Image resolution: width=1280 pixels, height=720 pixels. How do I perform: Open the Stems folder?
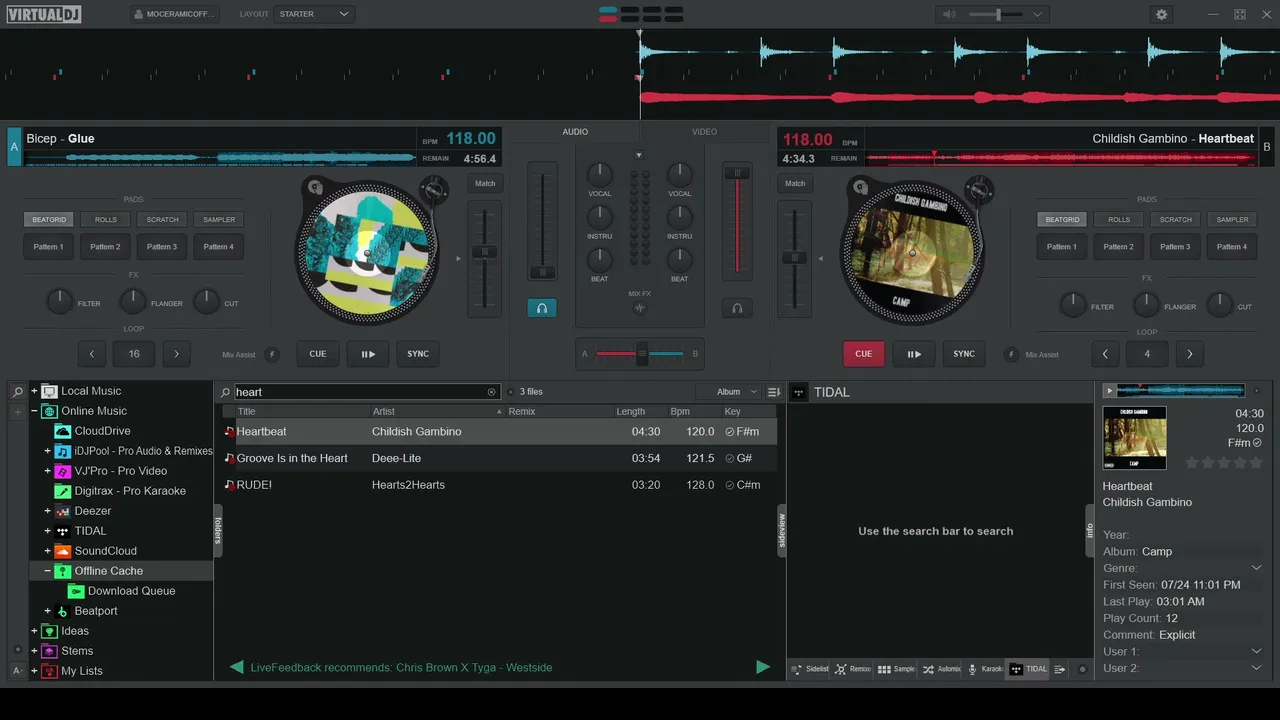click(x=77, y=651)
